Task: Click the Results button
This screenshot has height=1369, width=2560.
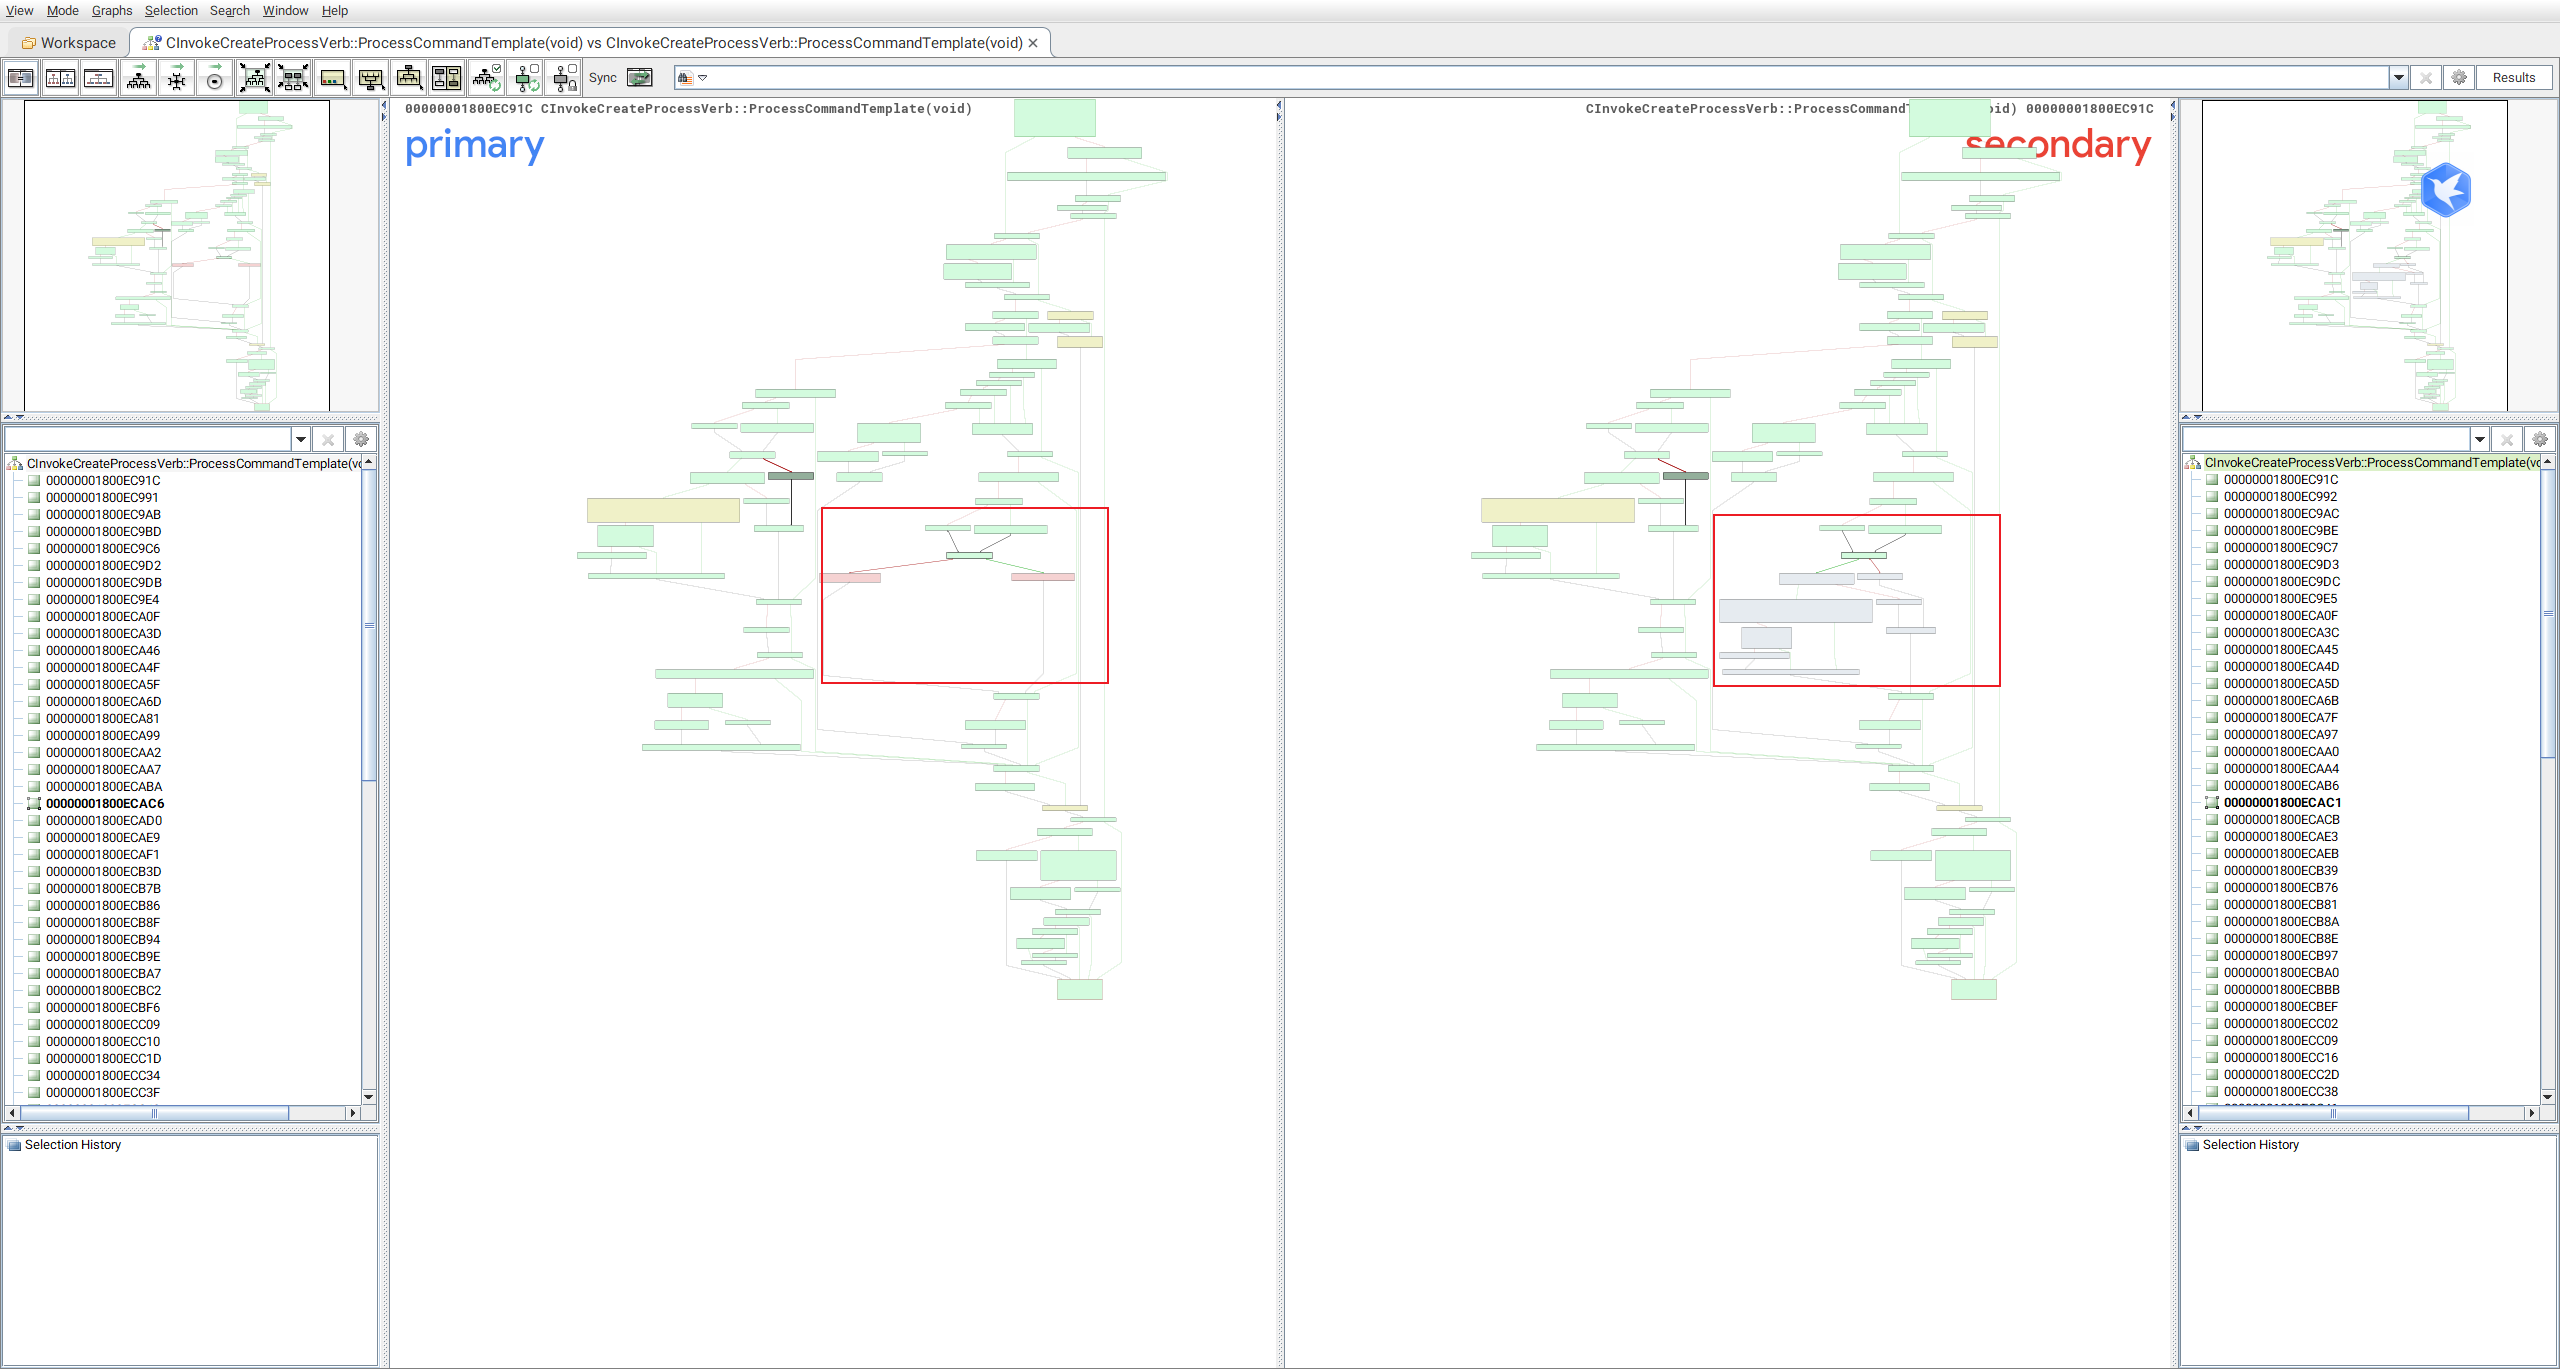Action: pos(2513,78)
